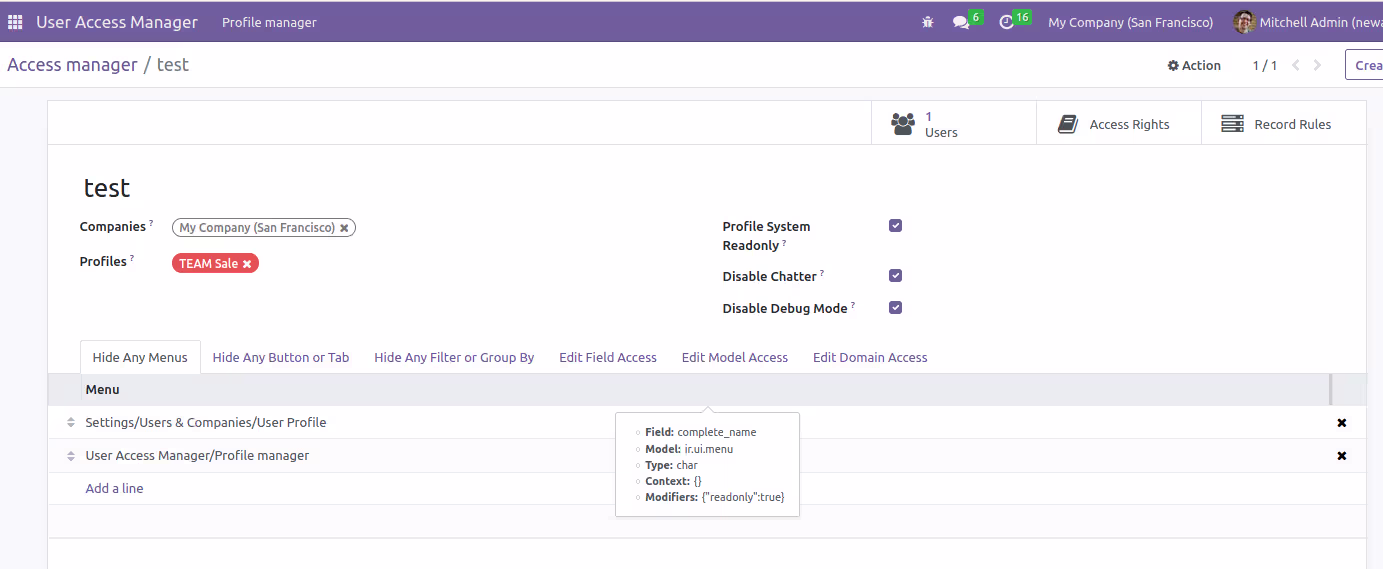Click Mitchell Admin avatar picture
Screen dimensions: 1383x569
1244,22
